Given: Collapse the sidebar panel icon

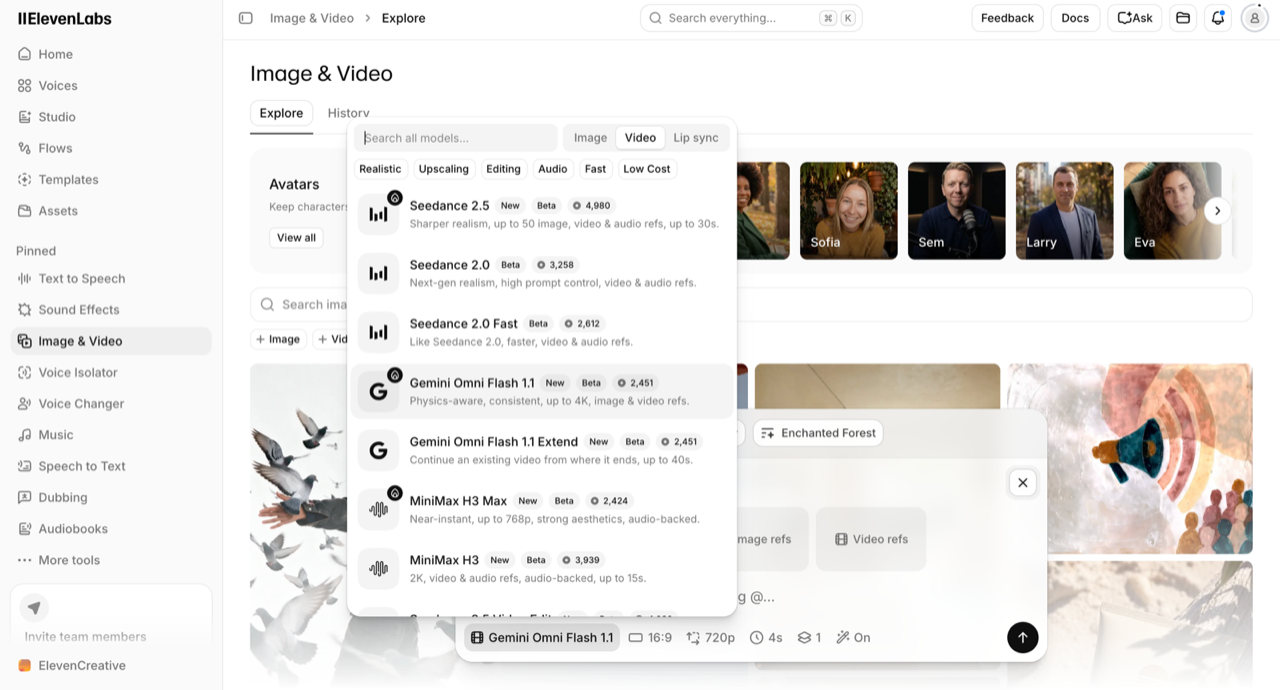Looking at the screenshot, I should click(x=246, y=18).
